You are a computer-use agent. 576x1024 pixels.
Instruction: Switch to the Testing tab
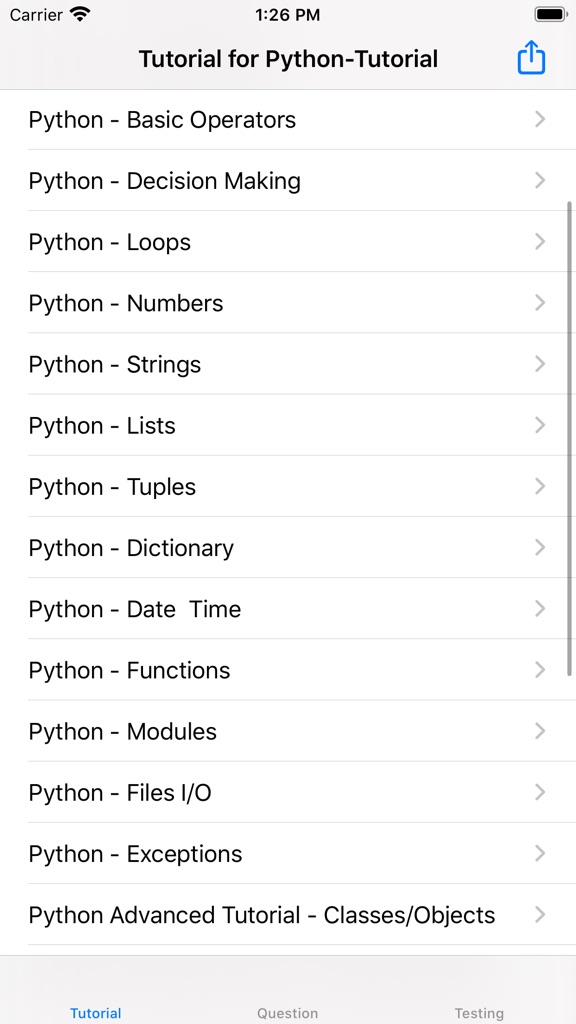[479, 1013]
